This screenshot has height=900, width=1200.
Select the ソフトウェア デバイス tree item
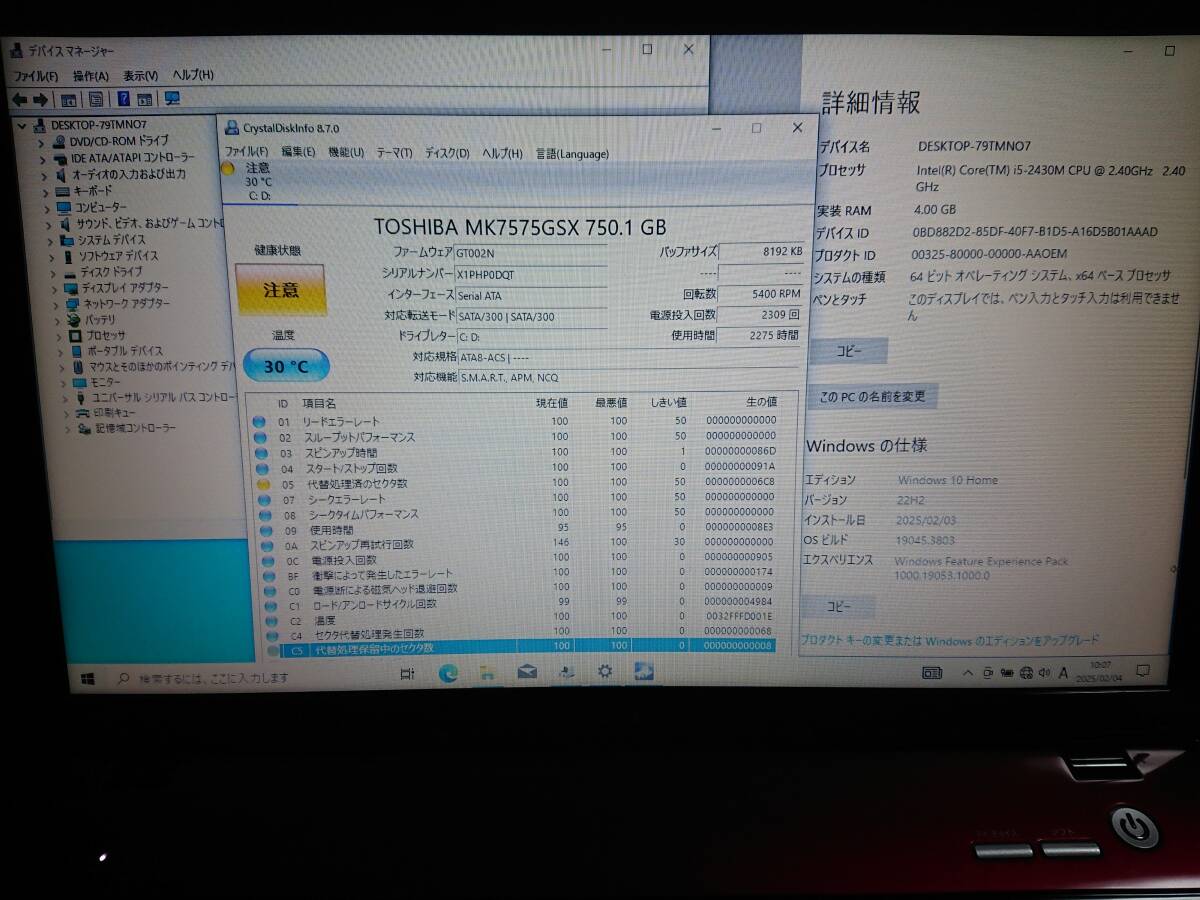point(117,256)
